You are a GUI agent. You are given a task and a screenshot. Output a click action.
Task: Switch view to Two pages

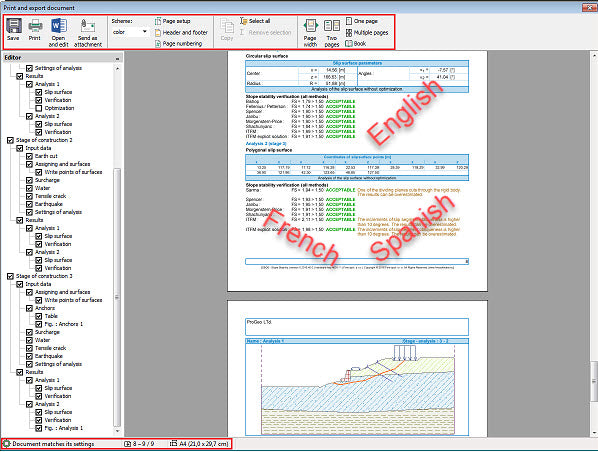332,26
